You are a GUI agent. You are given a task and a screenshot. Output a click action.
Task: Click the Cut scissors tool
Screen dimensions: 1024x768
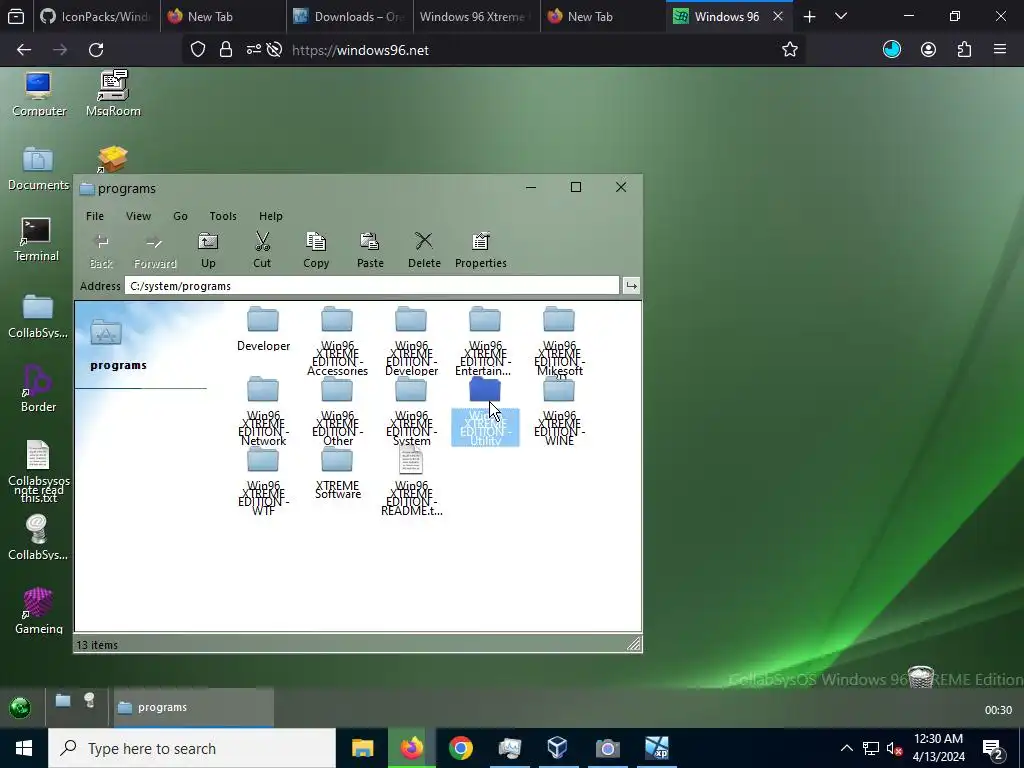tap(262, 250)
